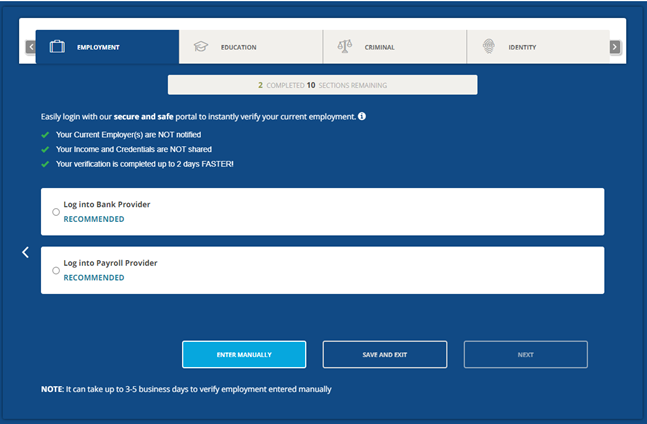The height and width of the screenshot is (424, 647).
Task: Click the Log into Payroll Provider card
Action: click(322, 270)
